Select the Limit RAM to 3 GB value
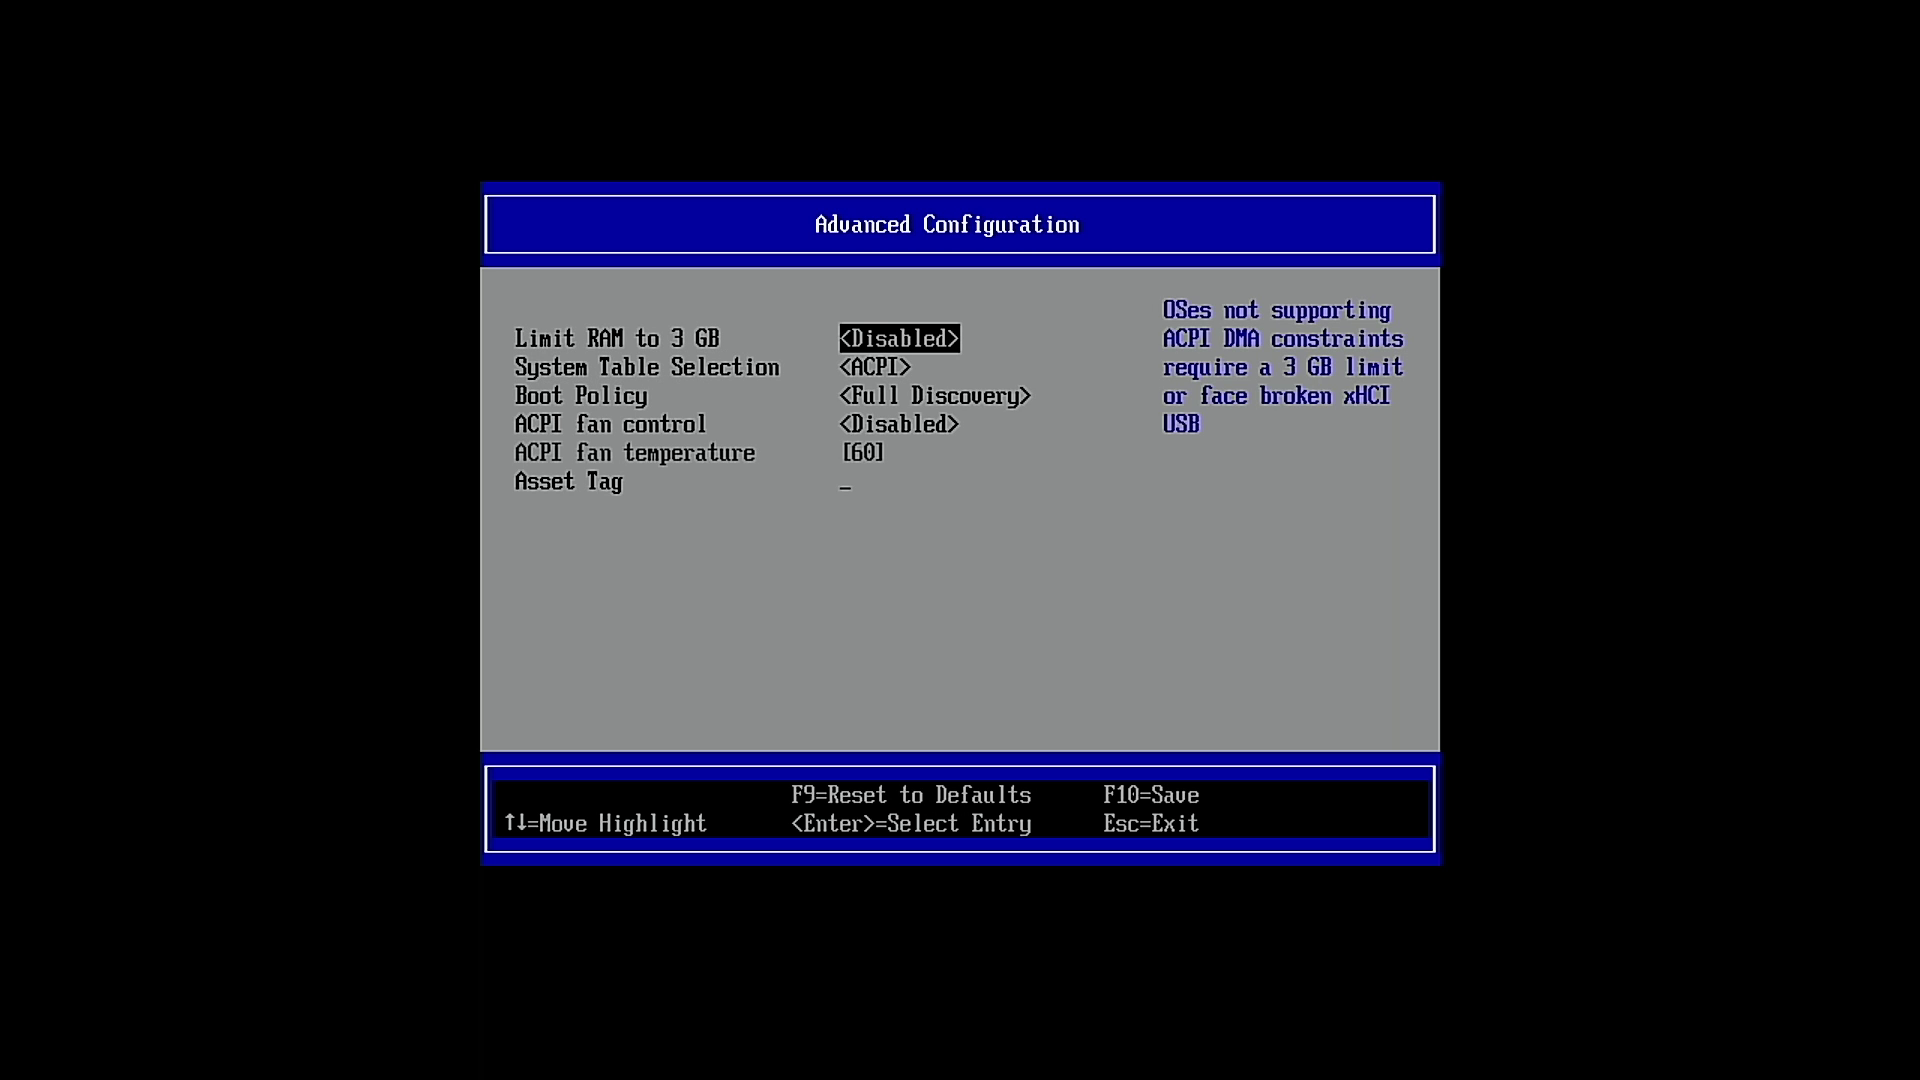This screenshot has height=1080, width=1920. point(899,339)
